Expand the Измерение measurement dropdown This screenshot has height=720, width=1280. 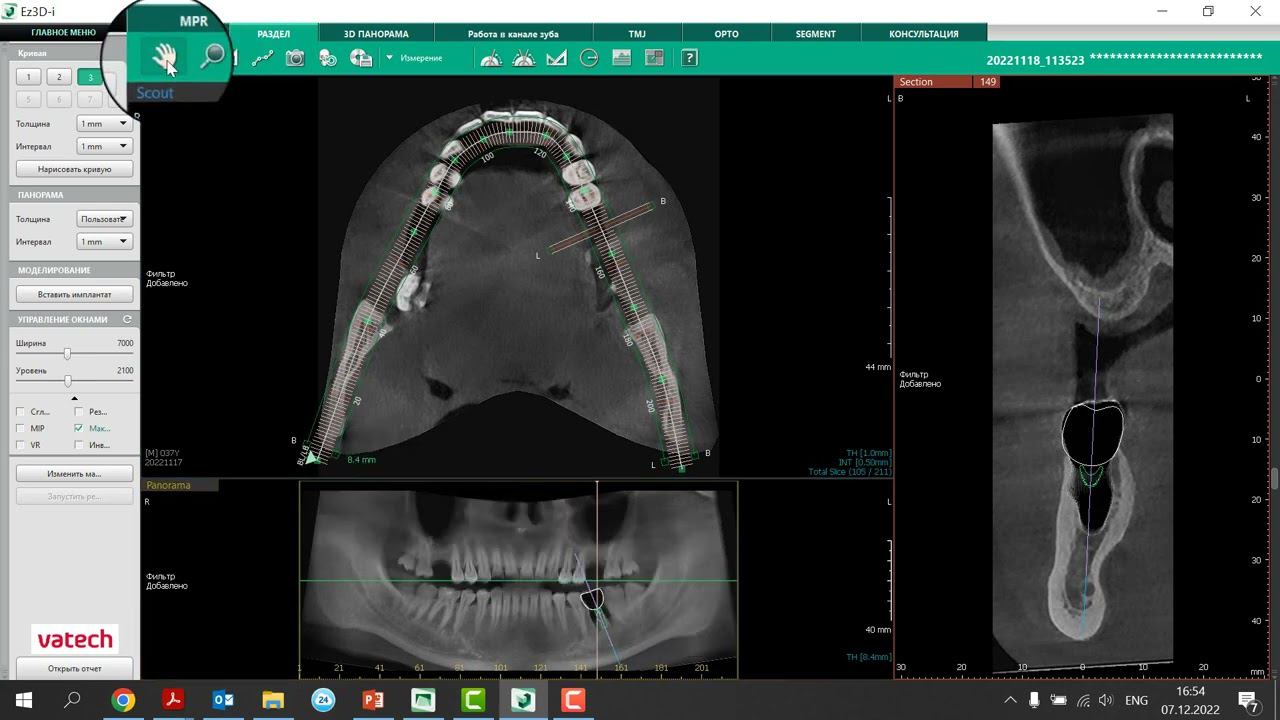pos(389,58)
